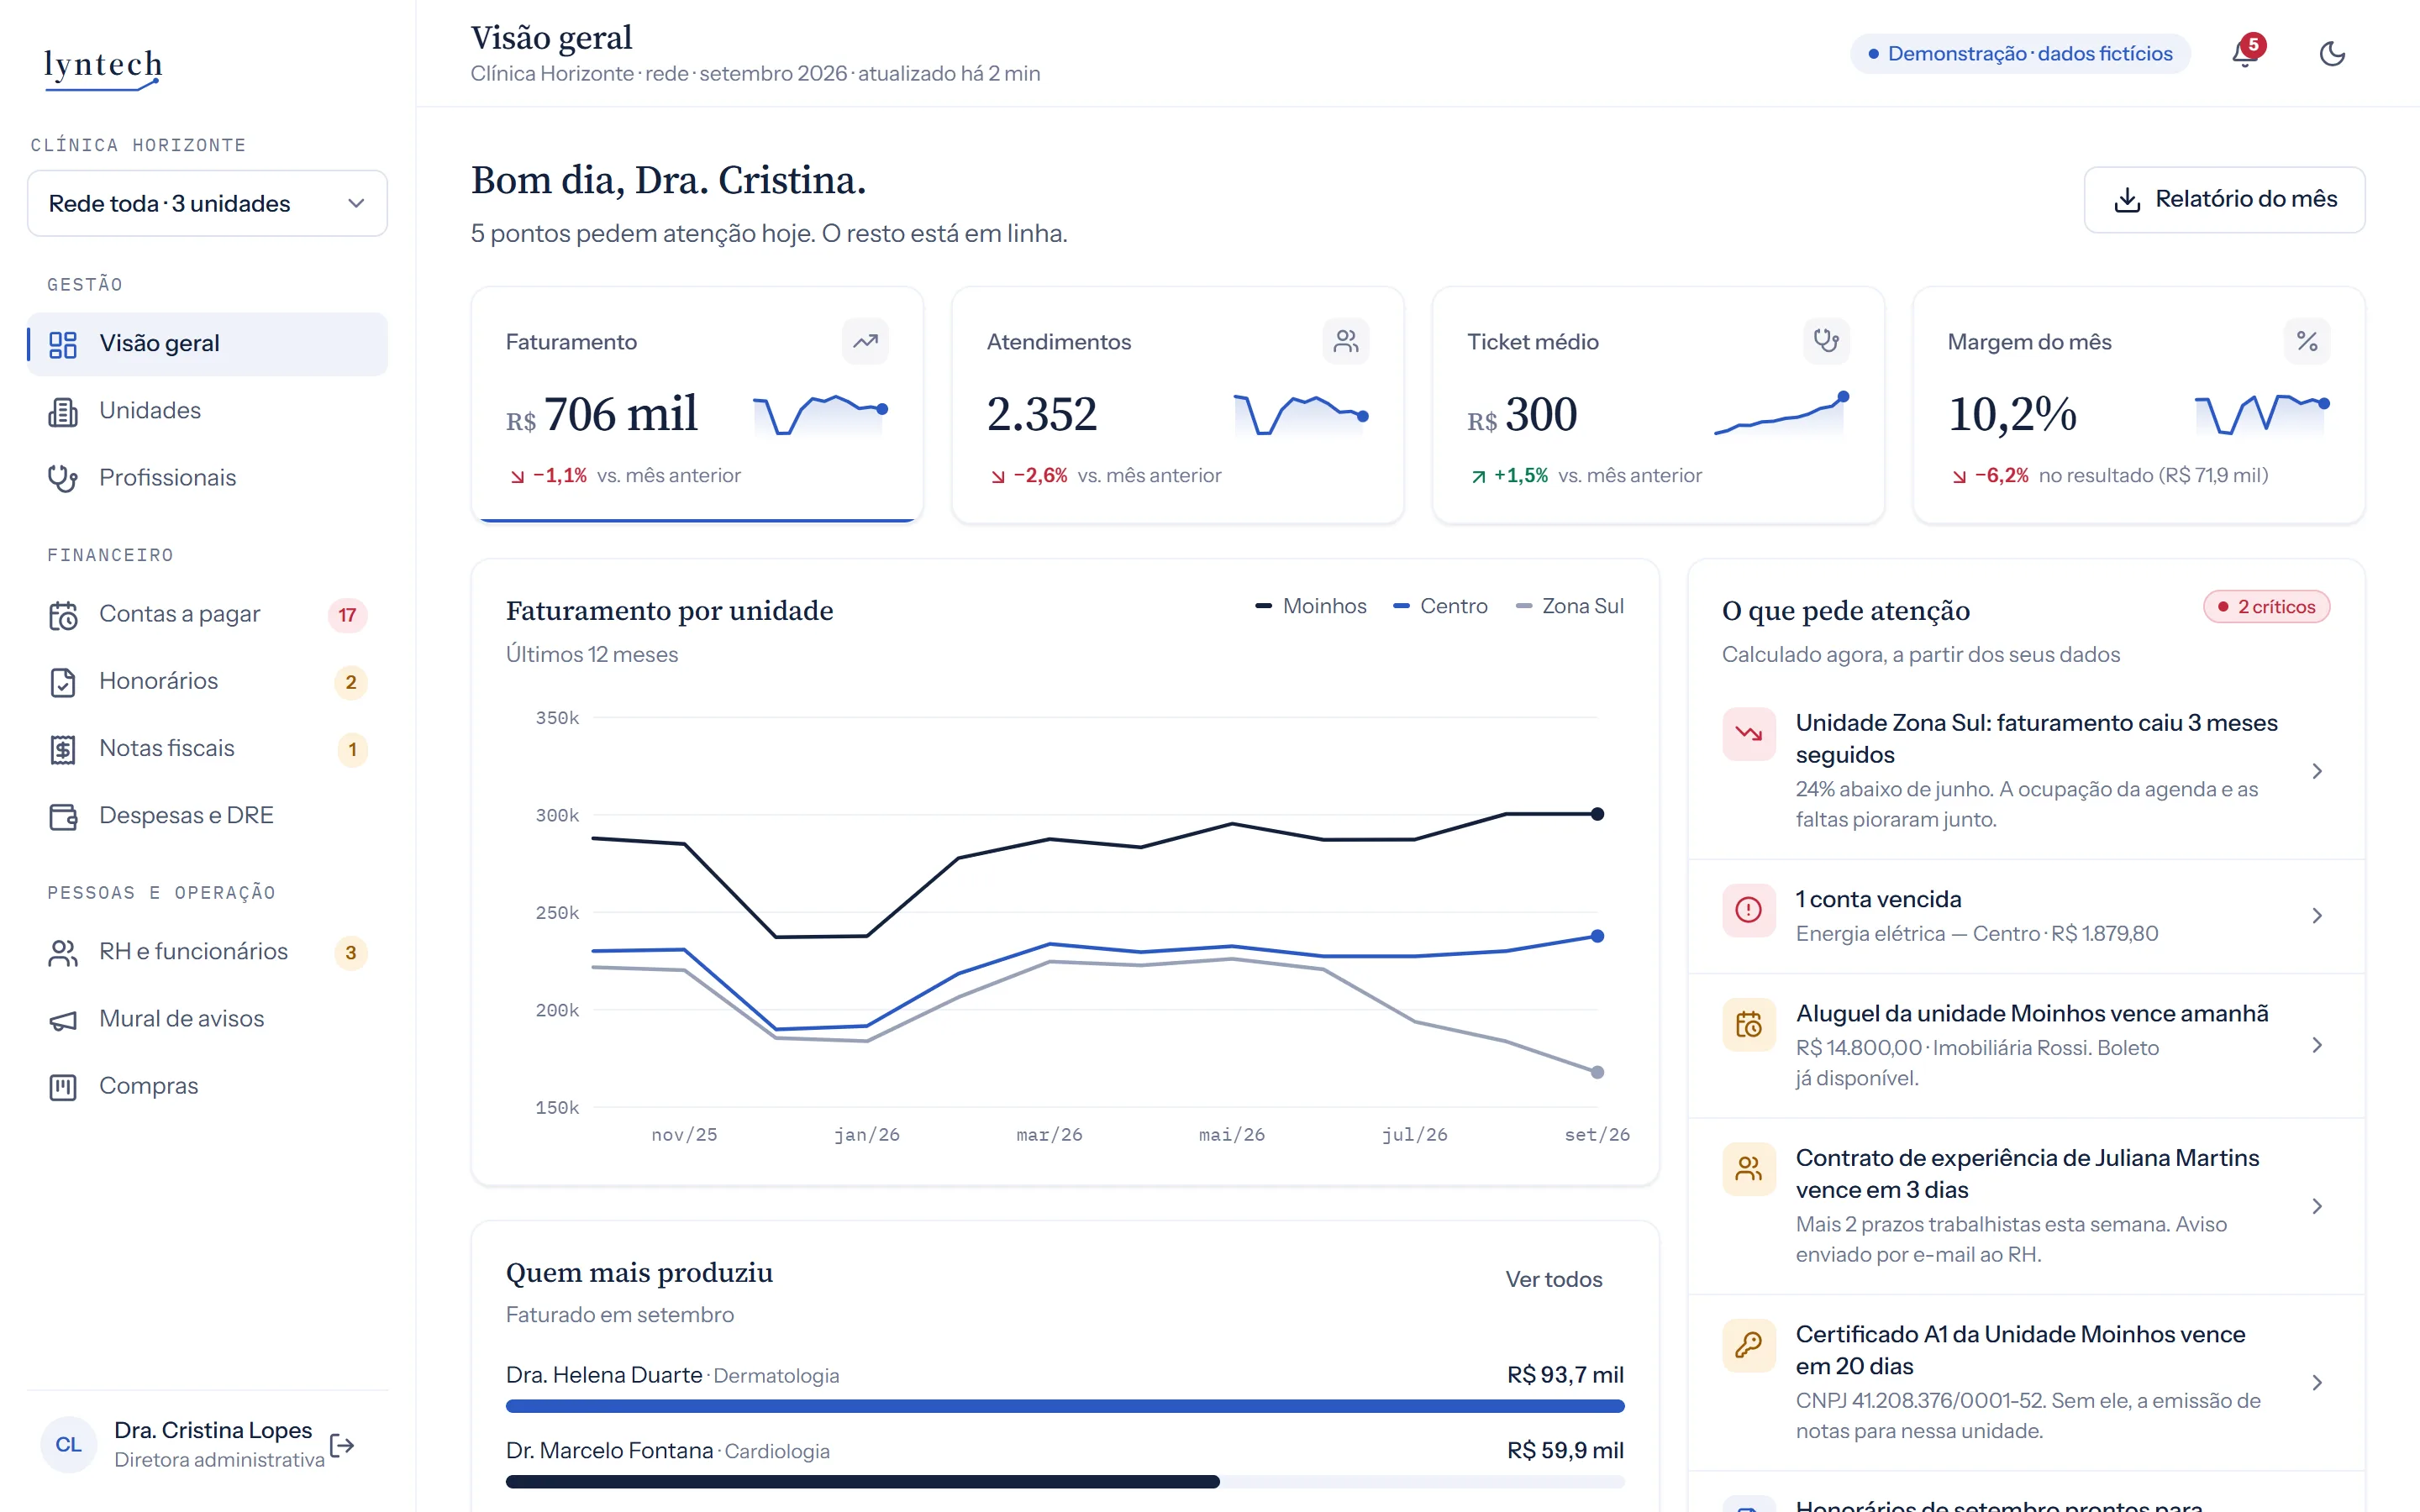The image size is (2420, 1512).
Task: Click Dra. Helena Duarte's production bar
Action: [1065, 1406]
